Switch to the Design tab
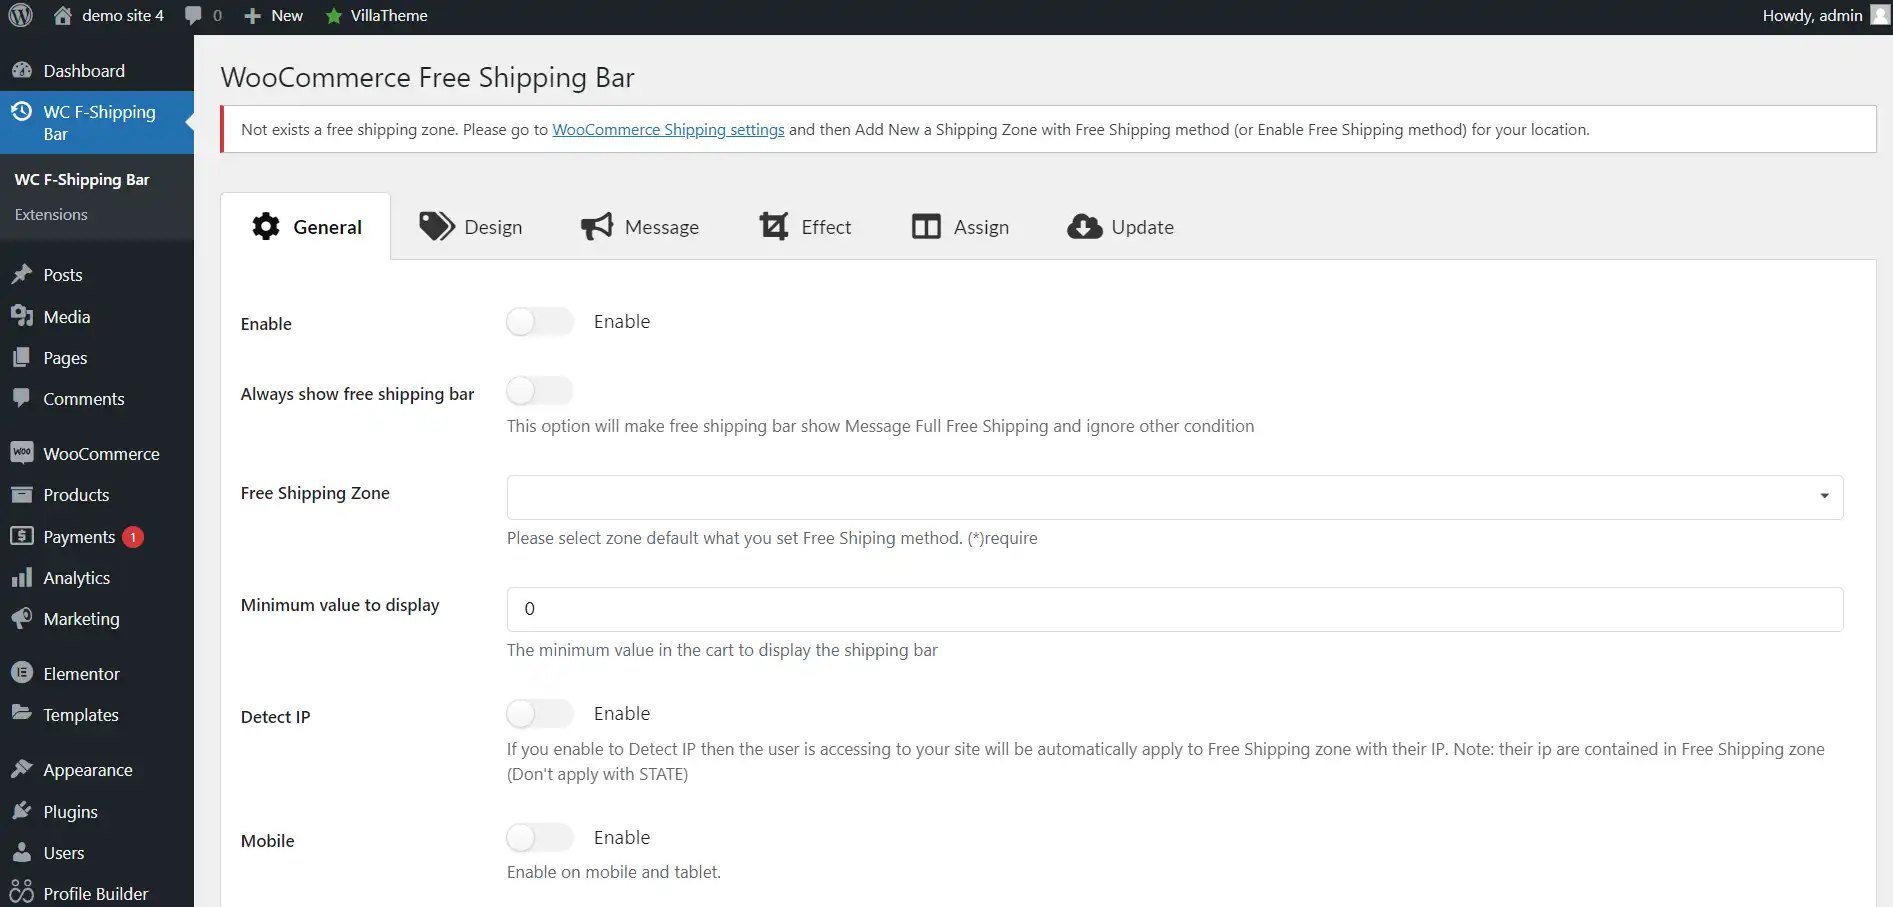 (471, 227)
